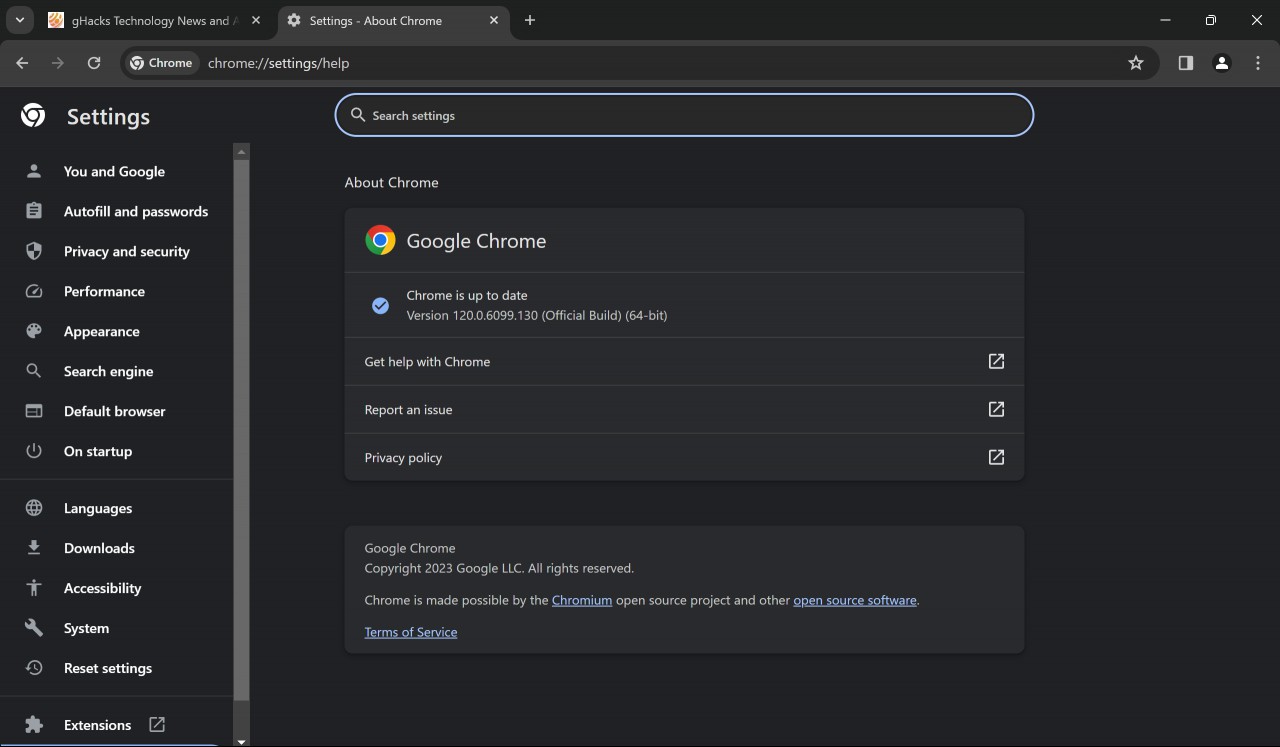
Task: Click the external link icon for Get help
Action: coord(996,361)
